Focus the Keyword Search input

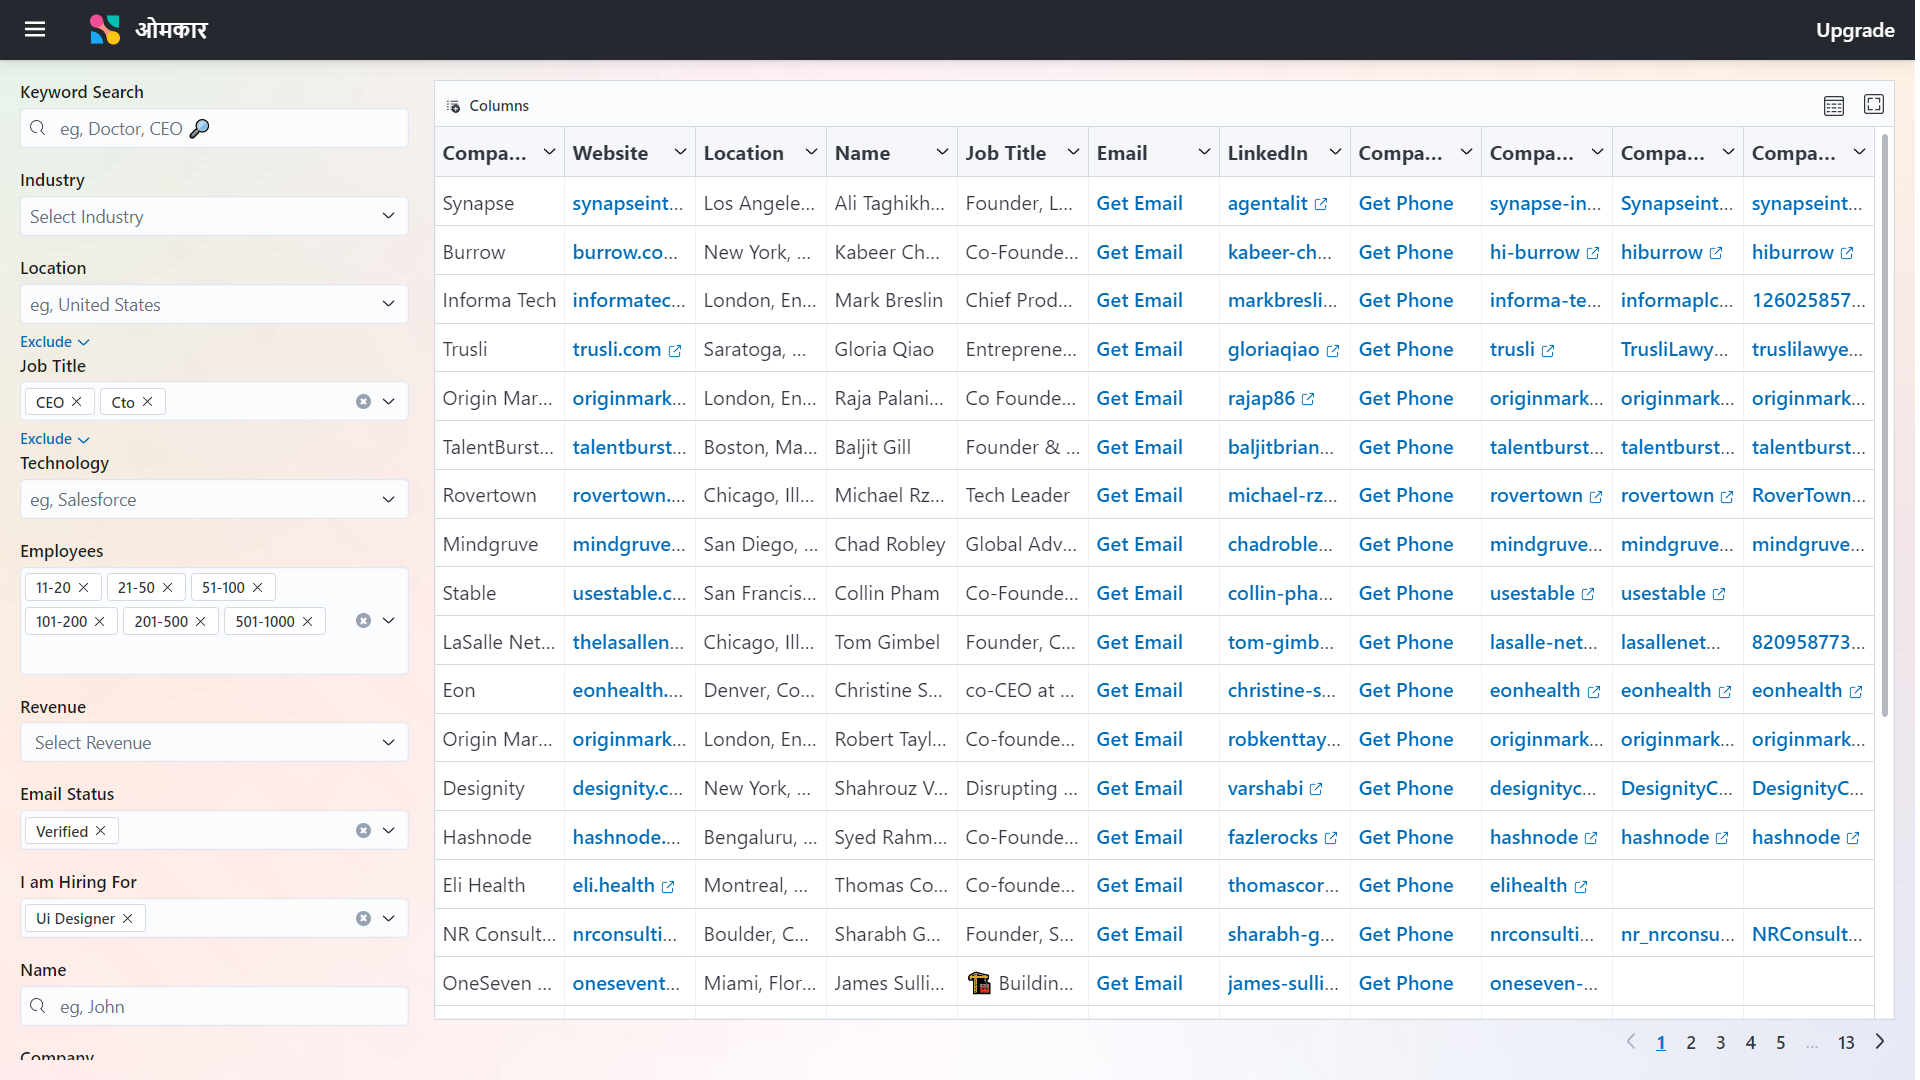click(x=214, y=129)
